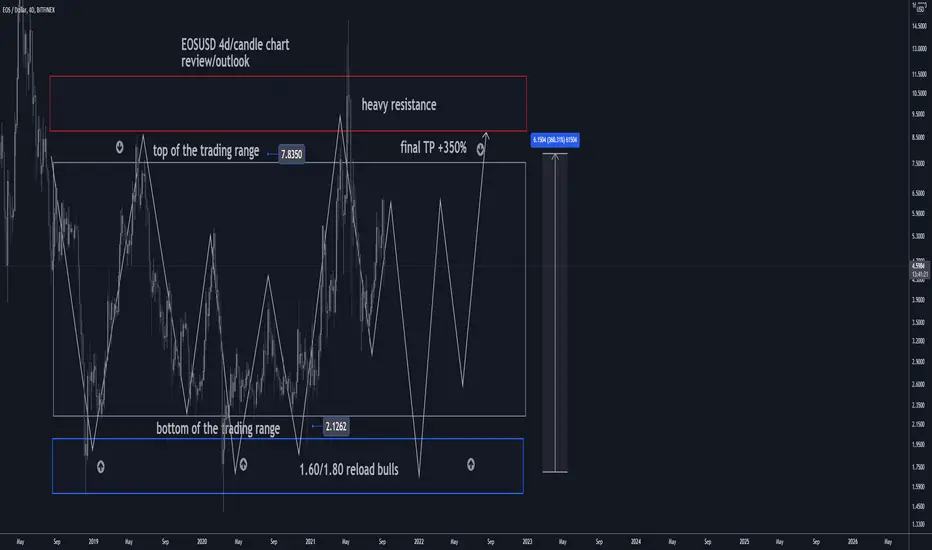Click the current price 4.5984 label on the axis
This screenshot has width=932, height=550.
919,266
